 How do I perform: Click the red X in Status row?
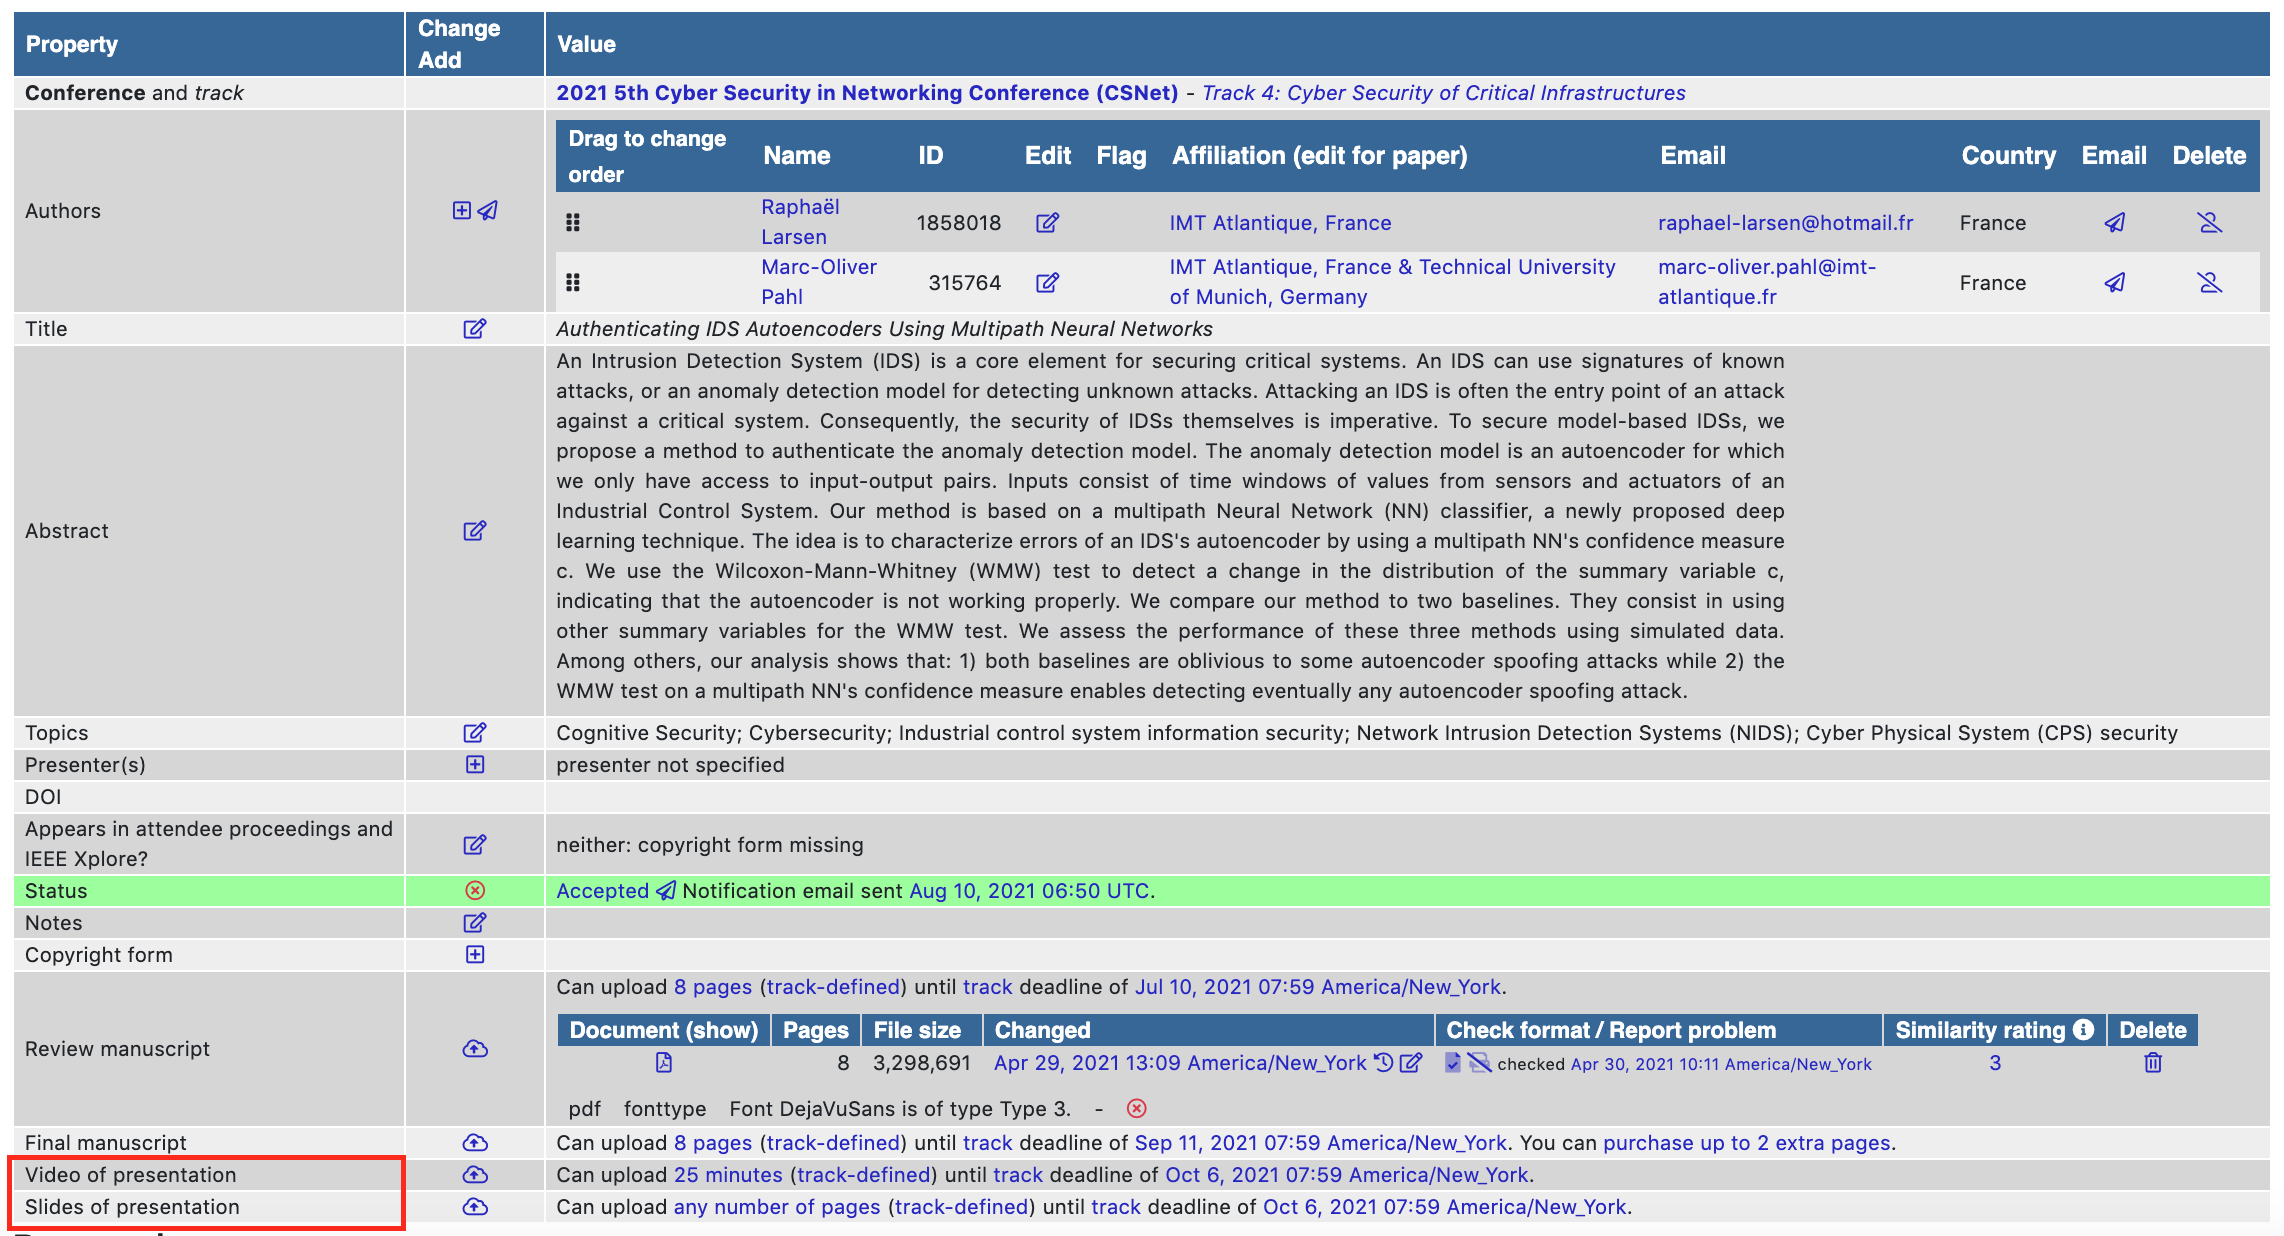[x=475, y=890]
